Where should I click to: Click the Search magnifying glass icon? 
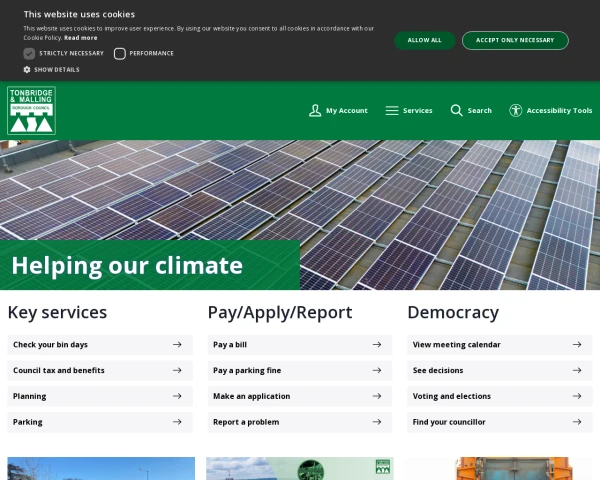(457, 110)
